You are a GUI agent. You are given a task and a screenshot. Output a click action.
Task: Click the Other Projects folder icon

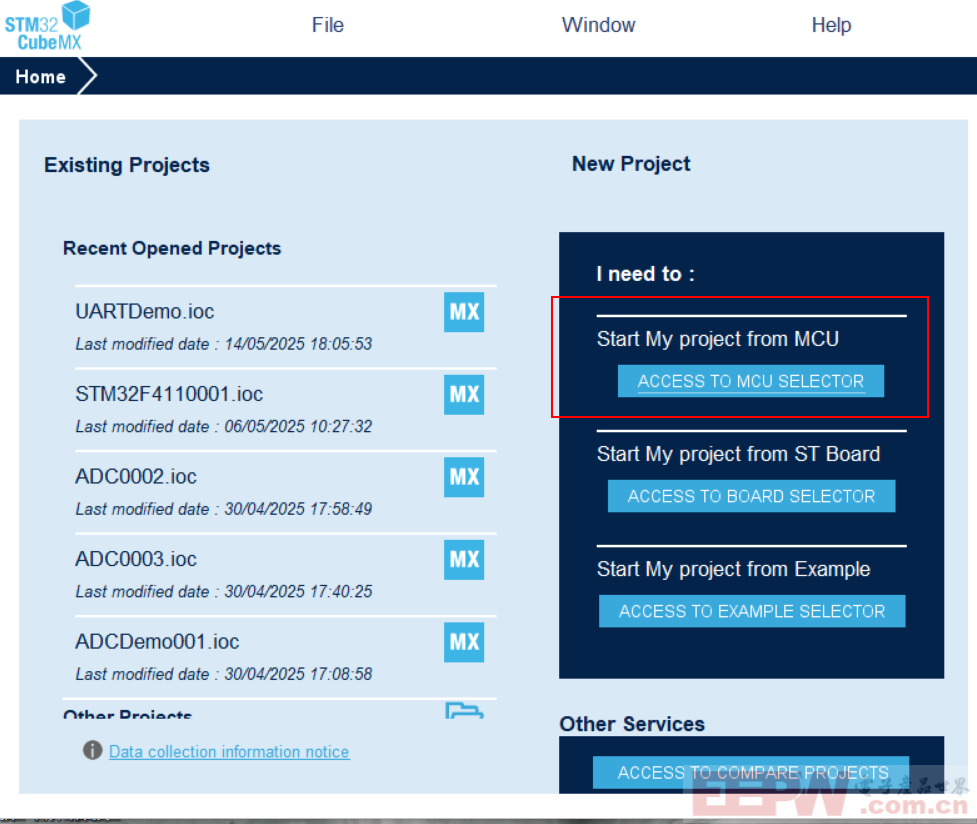[464, 711]
